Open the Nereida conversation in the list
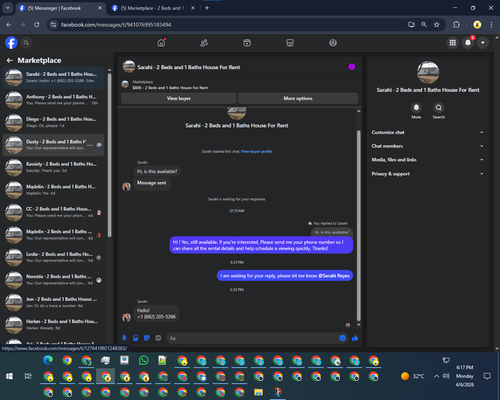Image resolution: width=500 pixels, height=400 pixels. 53,280
